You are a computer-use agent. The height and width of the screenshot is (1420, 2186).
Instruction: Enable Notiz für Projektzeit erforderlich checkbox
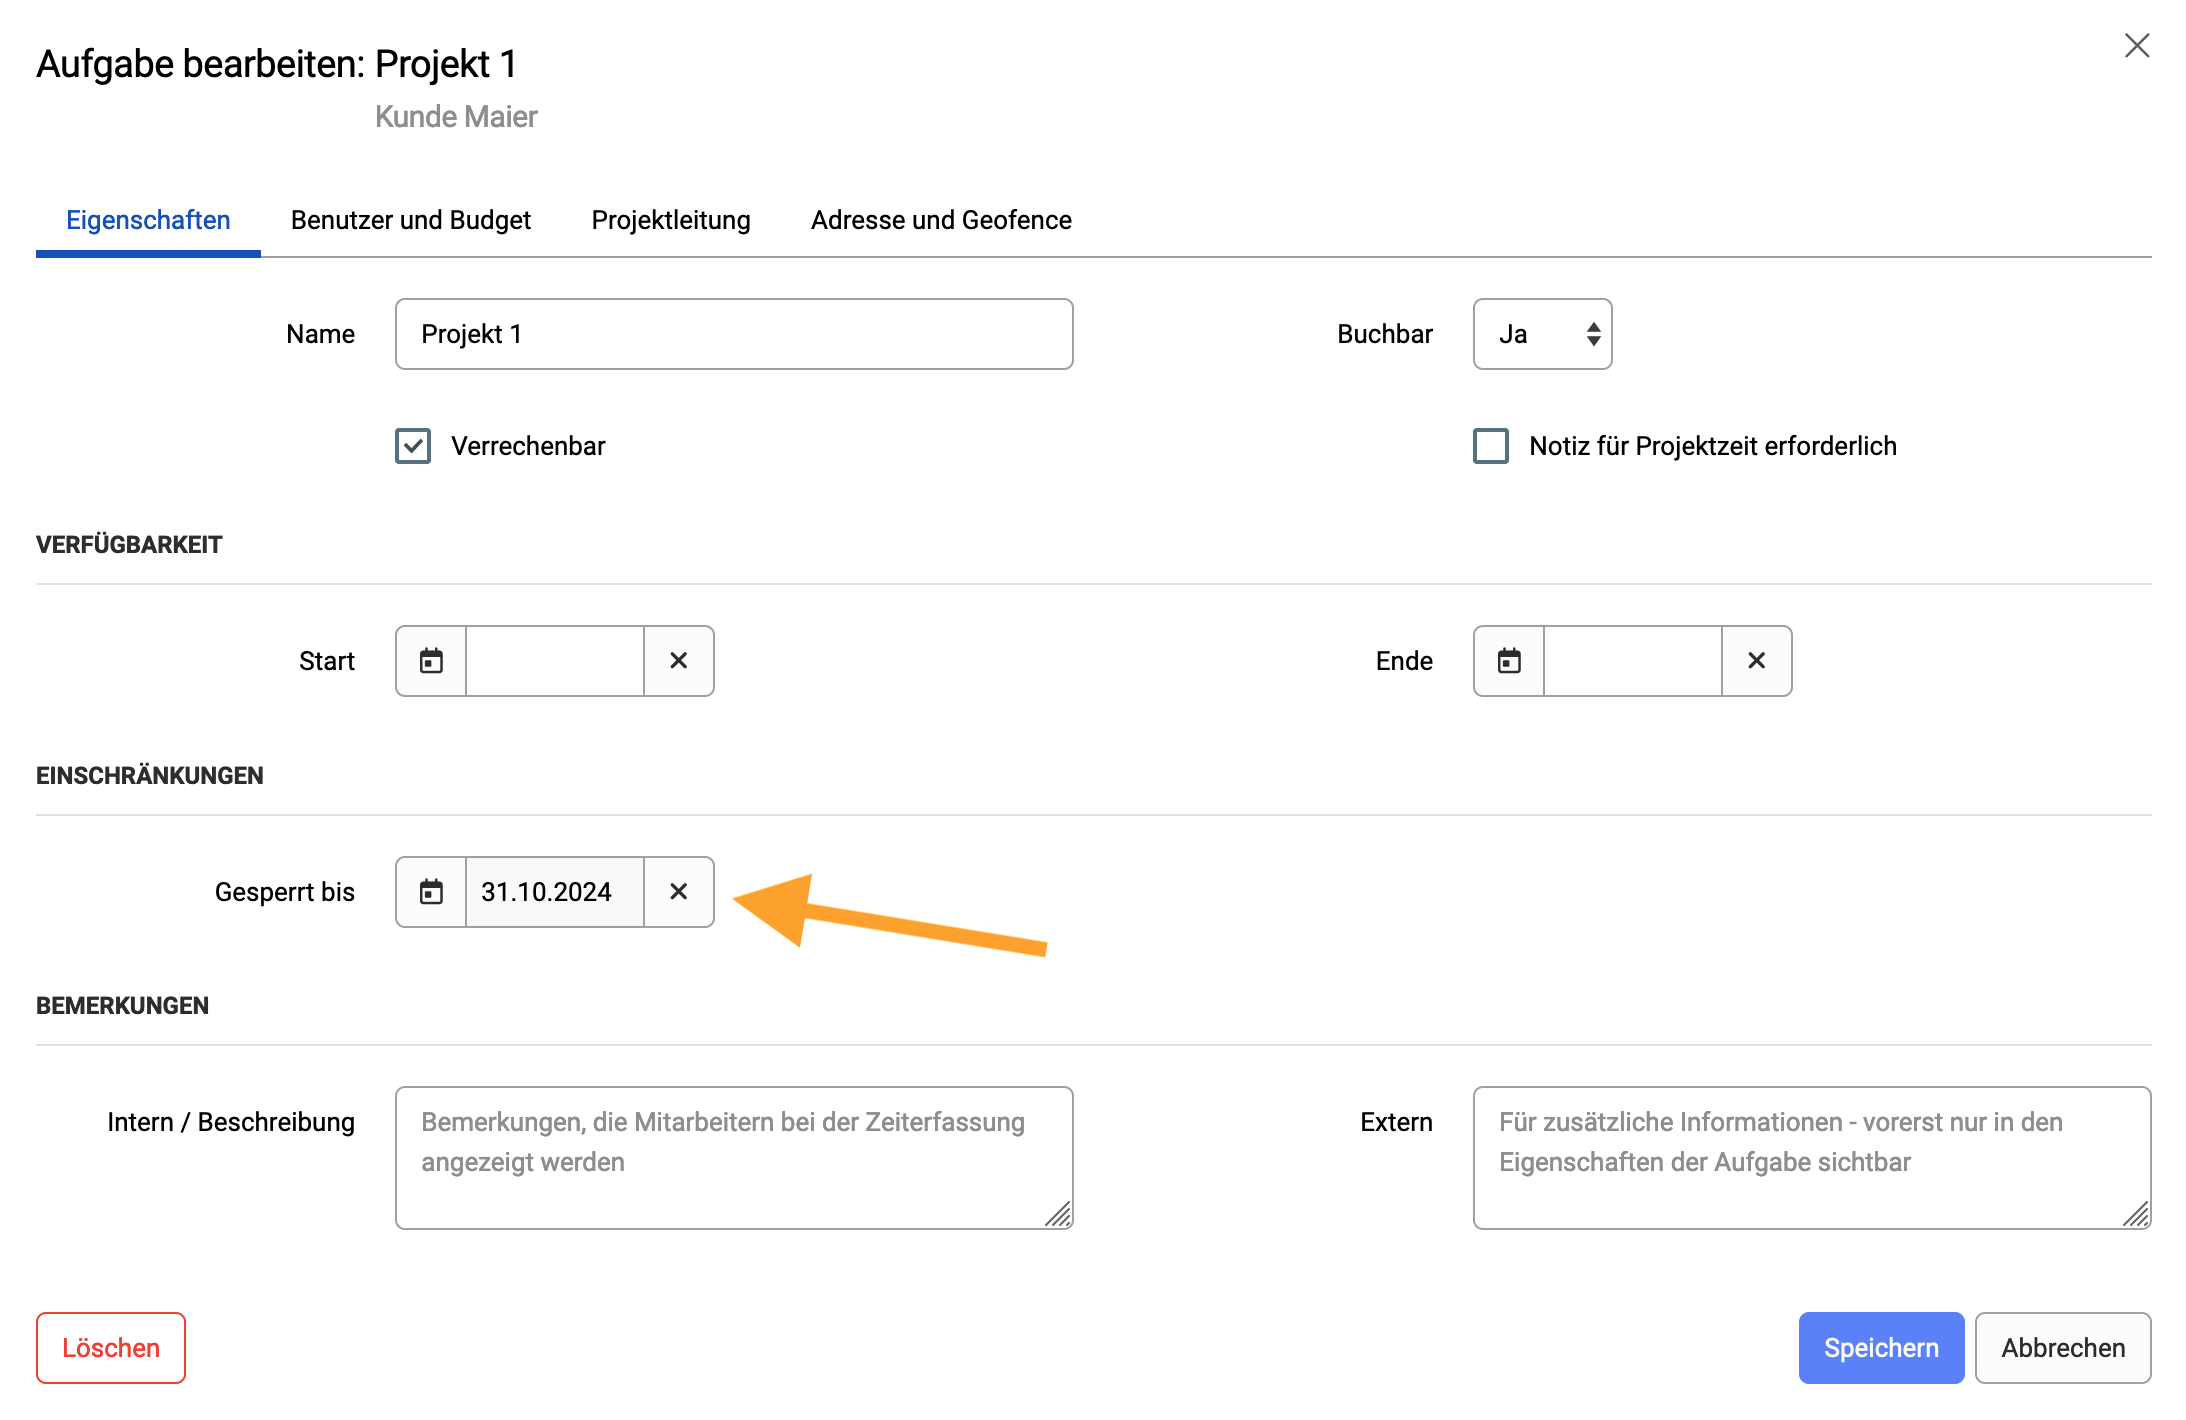(x=1491, y=446)
